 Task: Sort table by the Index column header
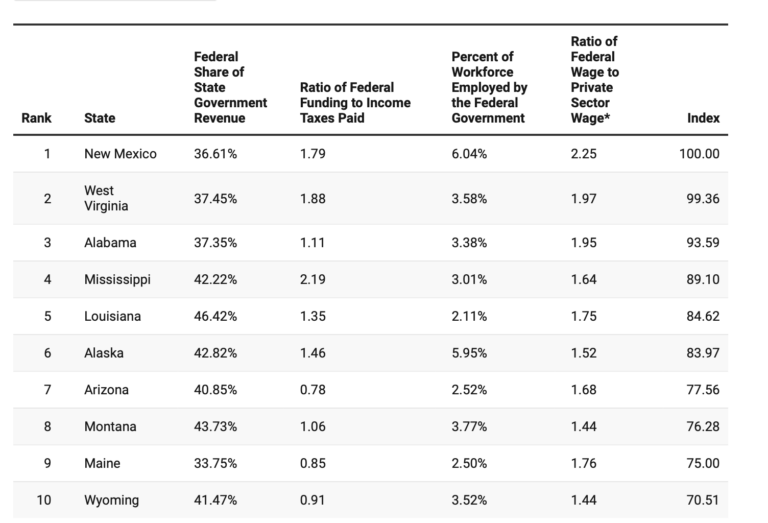click(x=703, y=118)
